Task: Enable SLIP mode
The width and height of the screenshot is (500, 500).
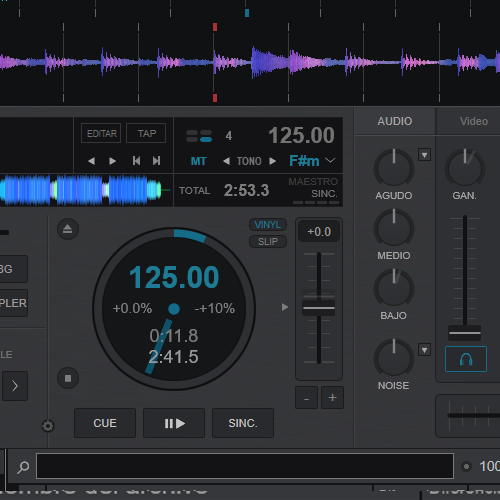Action: click(x=268, y=241)
